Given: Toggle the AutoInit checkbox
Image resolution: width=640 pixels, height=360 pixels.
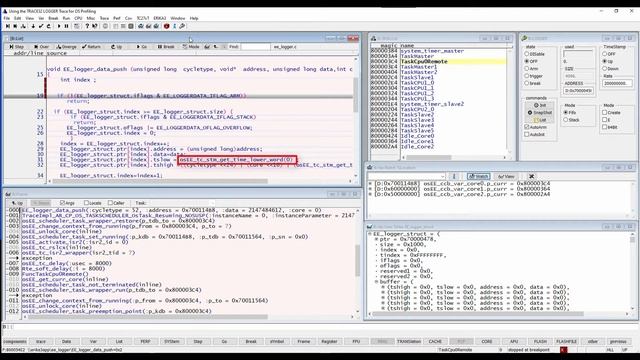Looking at the screenshot, I should click(x=527, y=134).
